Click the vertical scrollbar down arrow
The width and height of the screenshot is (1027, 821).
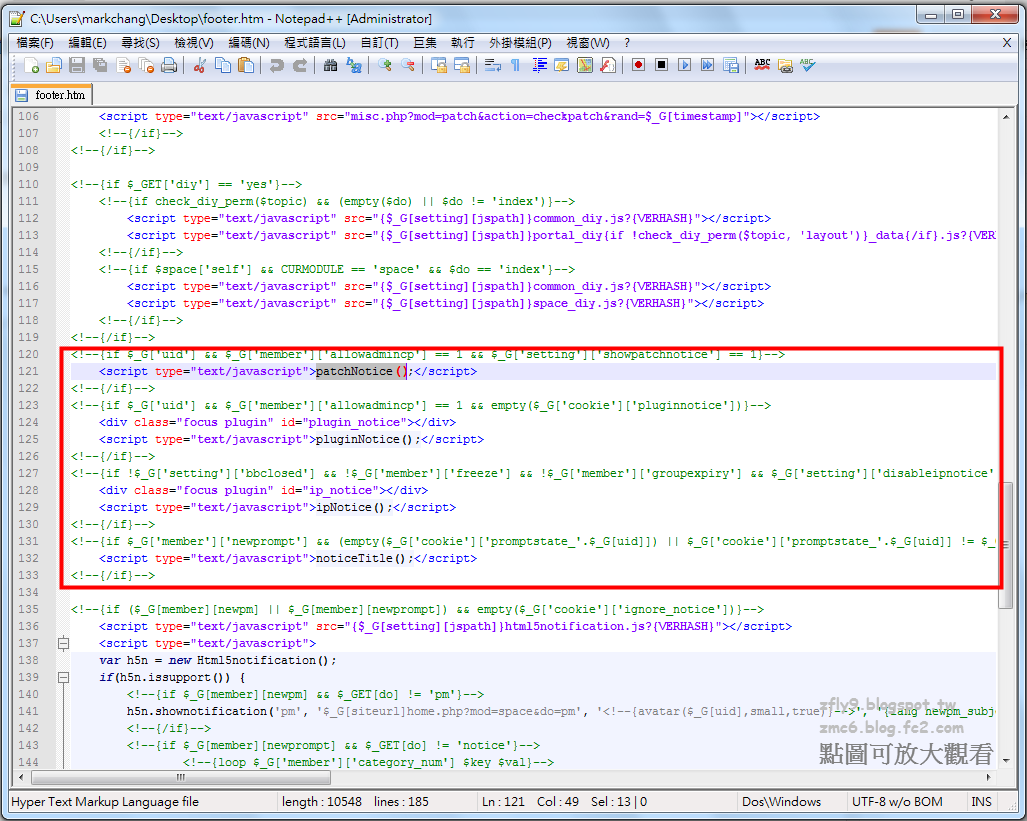pos(1005,760)
